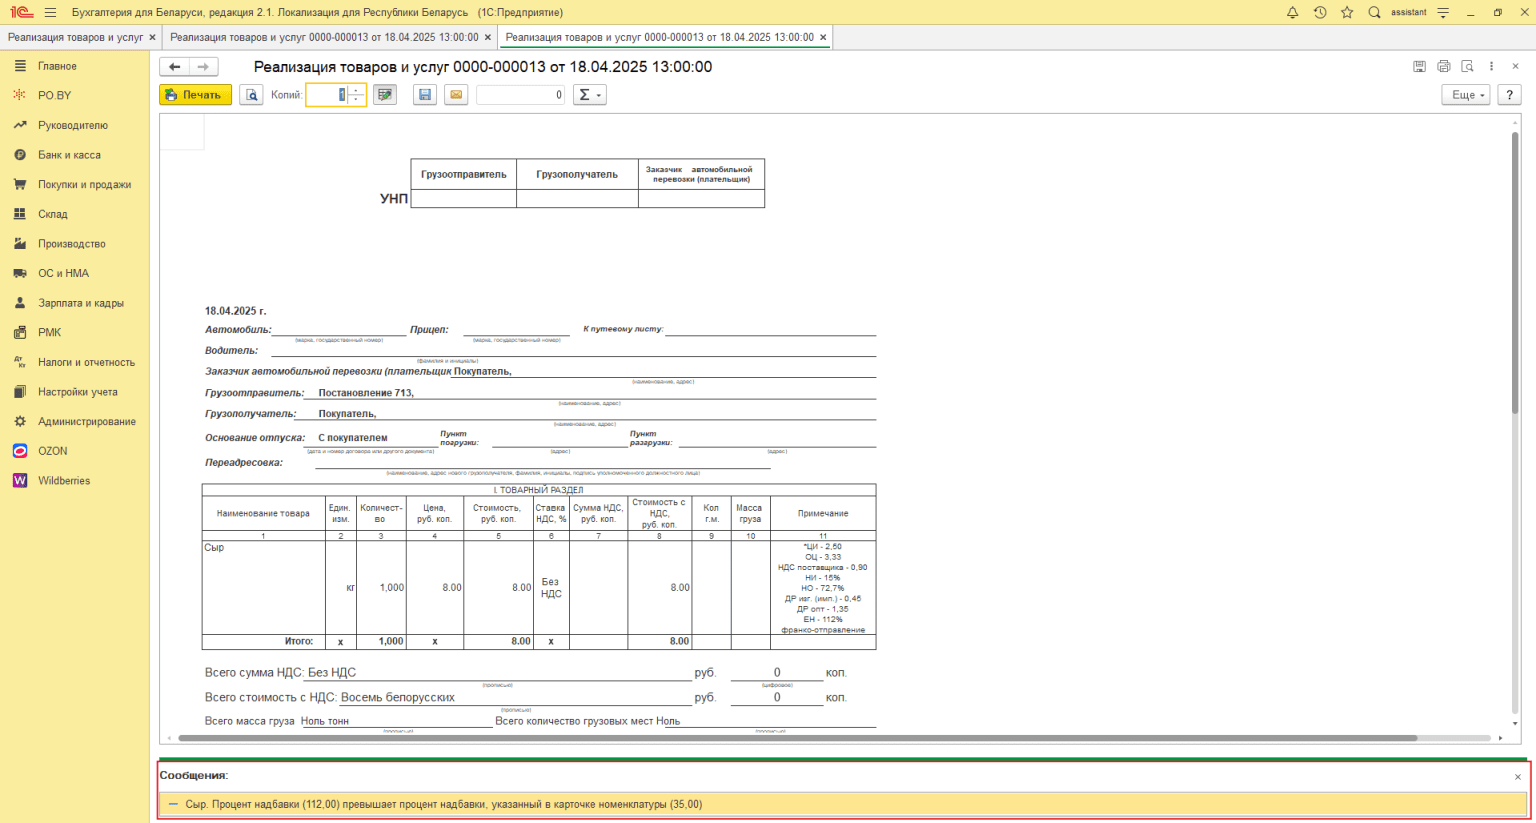This screenshot has height=823, width=1536.
Task: Save the document via the blue diskette icon
Action: point(425,95)
